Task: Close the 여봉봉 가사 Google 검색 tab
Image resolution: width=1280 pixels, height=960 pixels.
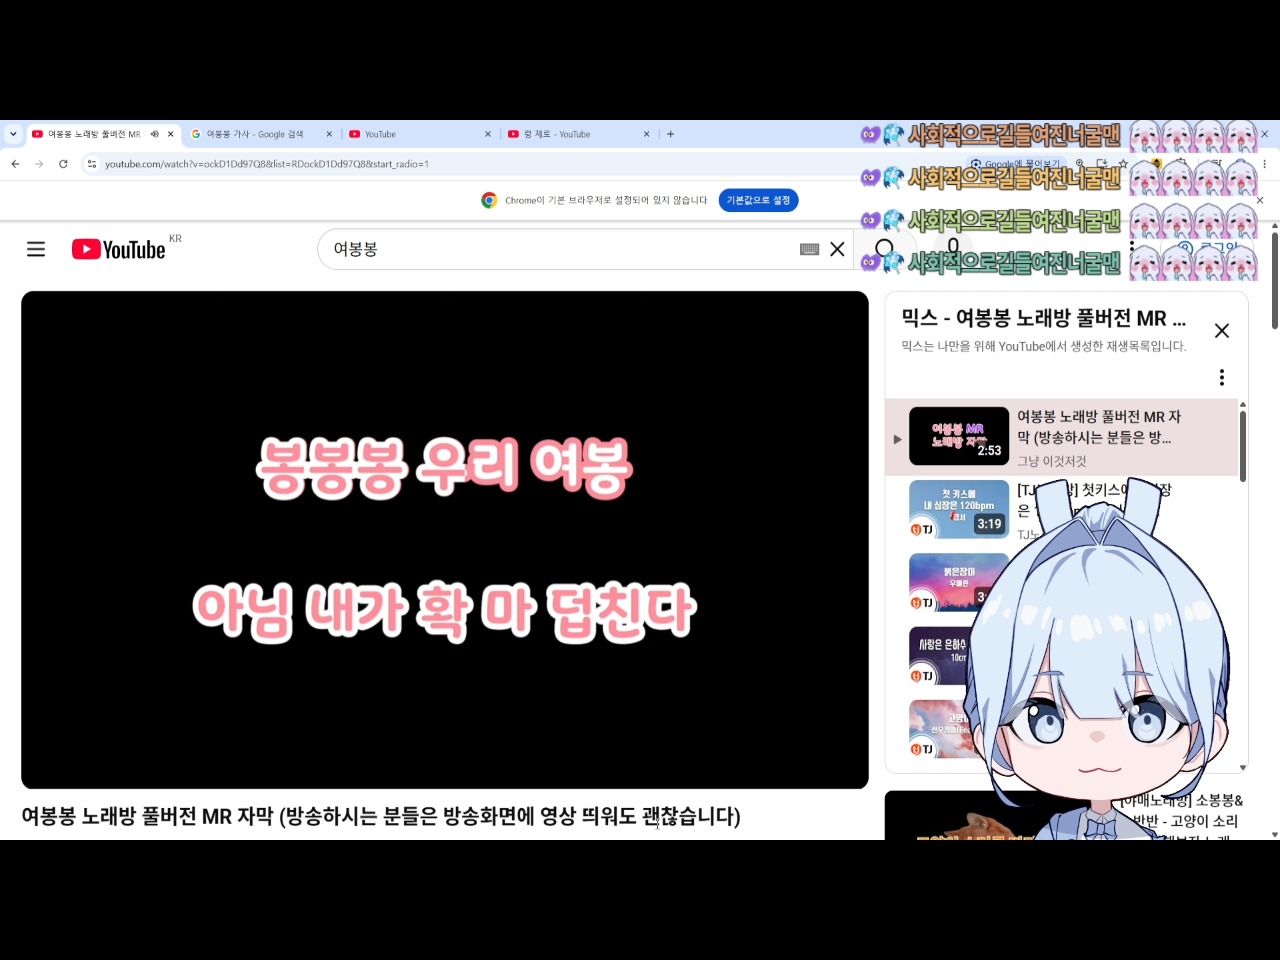Action: 329,134
